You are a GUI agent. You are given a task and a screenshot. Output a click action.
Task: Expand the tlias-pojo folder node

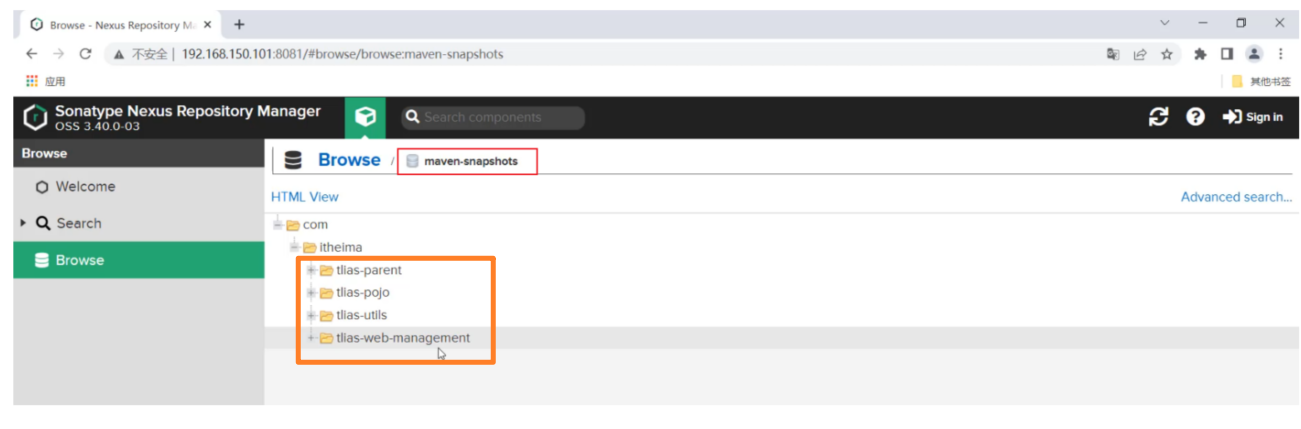point(311,293)
